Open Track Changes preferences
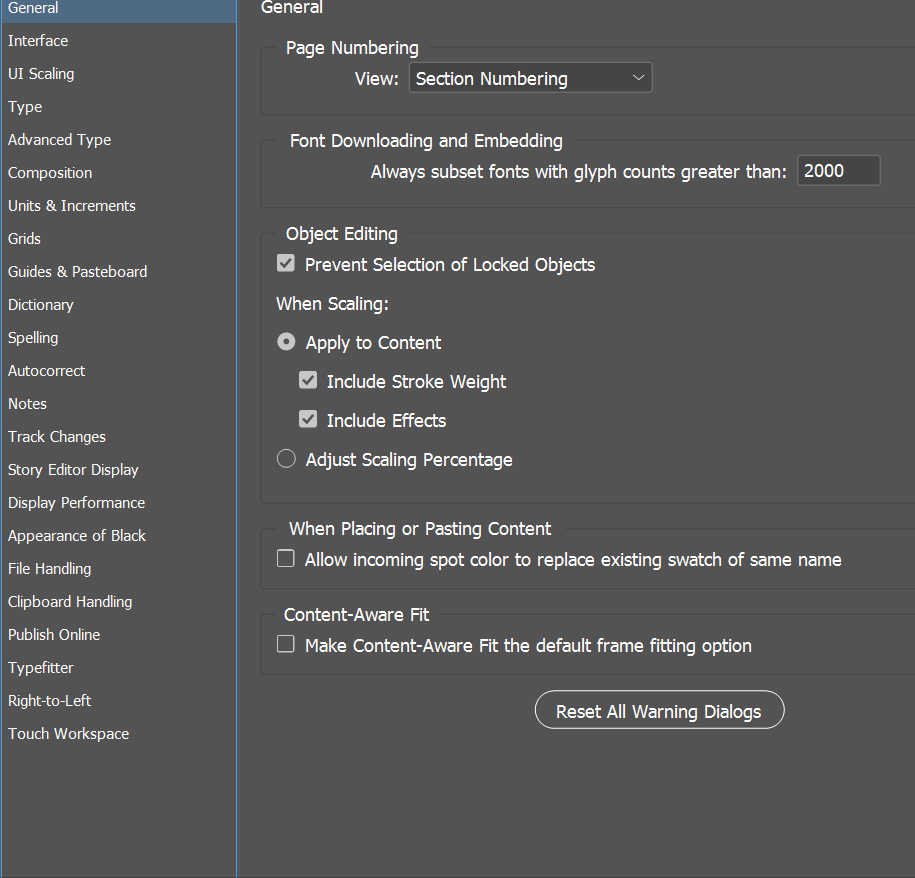Screen dimensions: 915x878 pyautogui.click(x=56, y=437)
